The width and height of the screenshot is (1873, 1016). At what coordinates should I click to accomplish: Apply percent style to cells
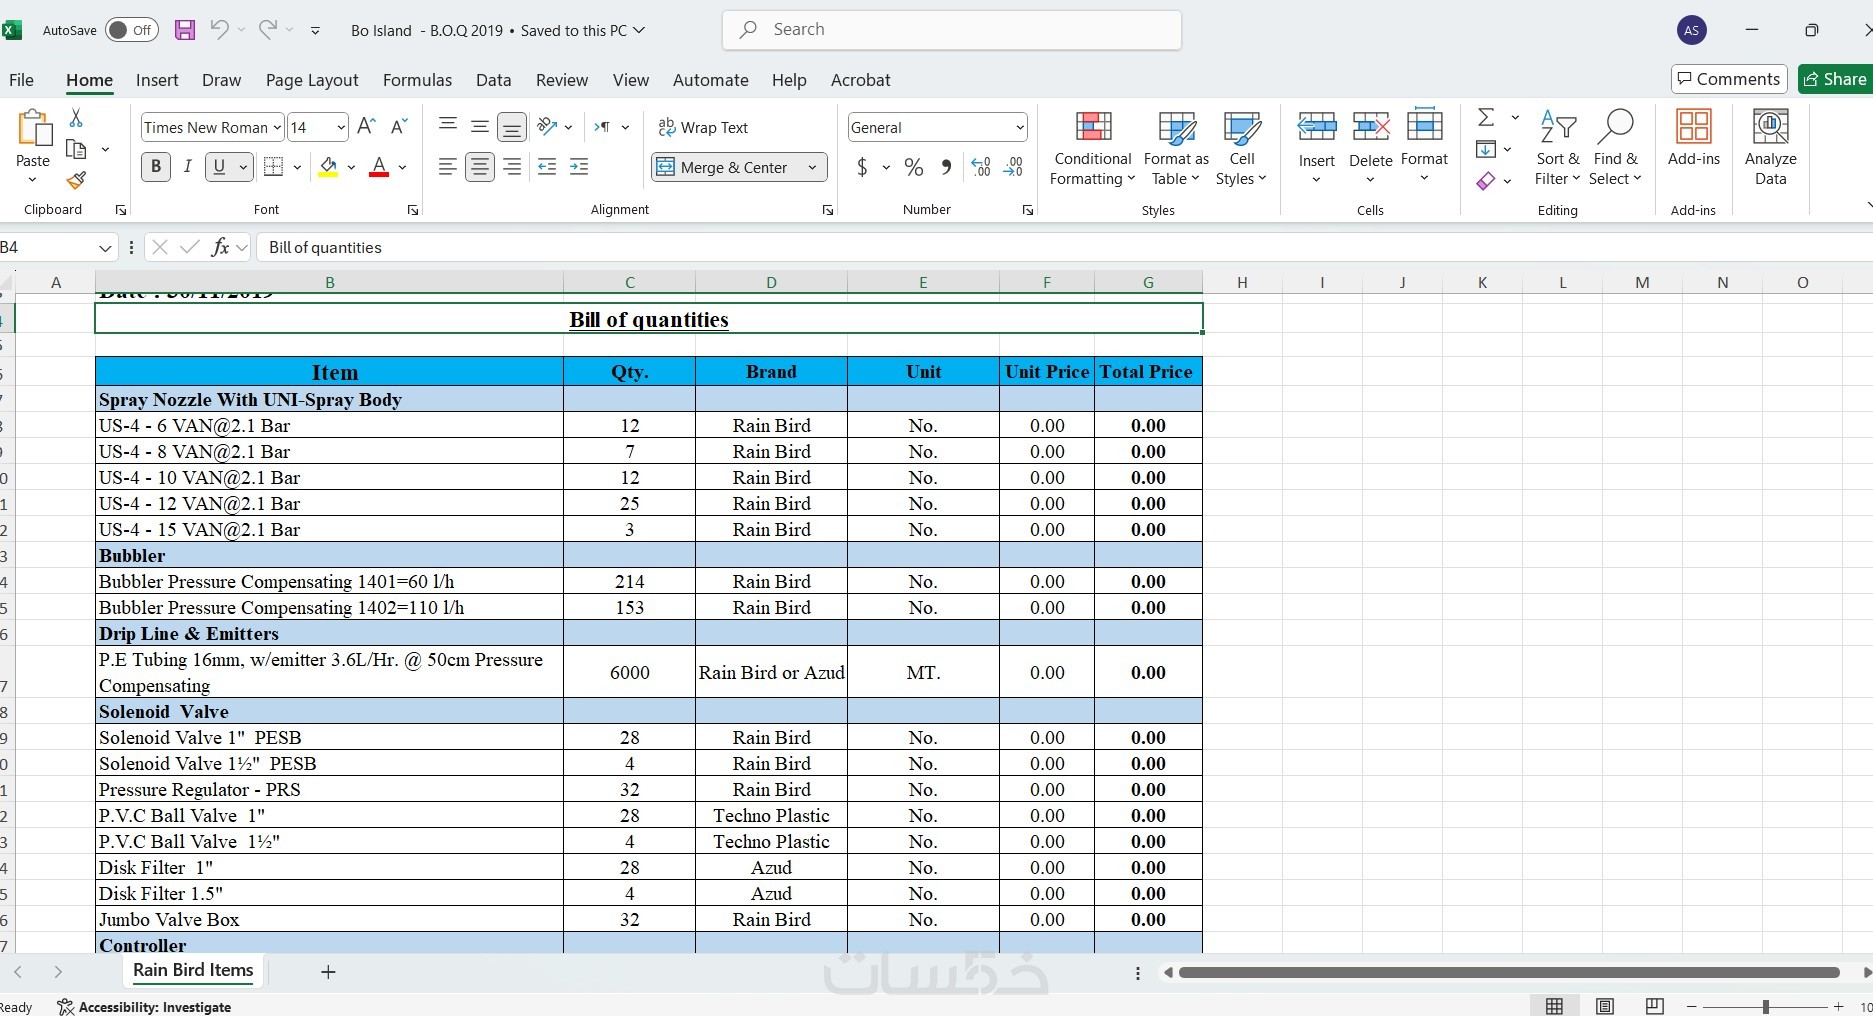pos(914,167)
